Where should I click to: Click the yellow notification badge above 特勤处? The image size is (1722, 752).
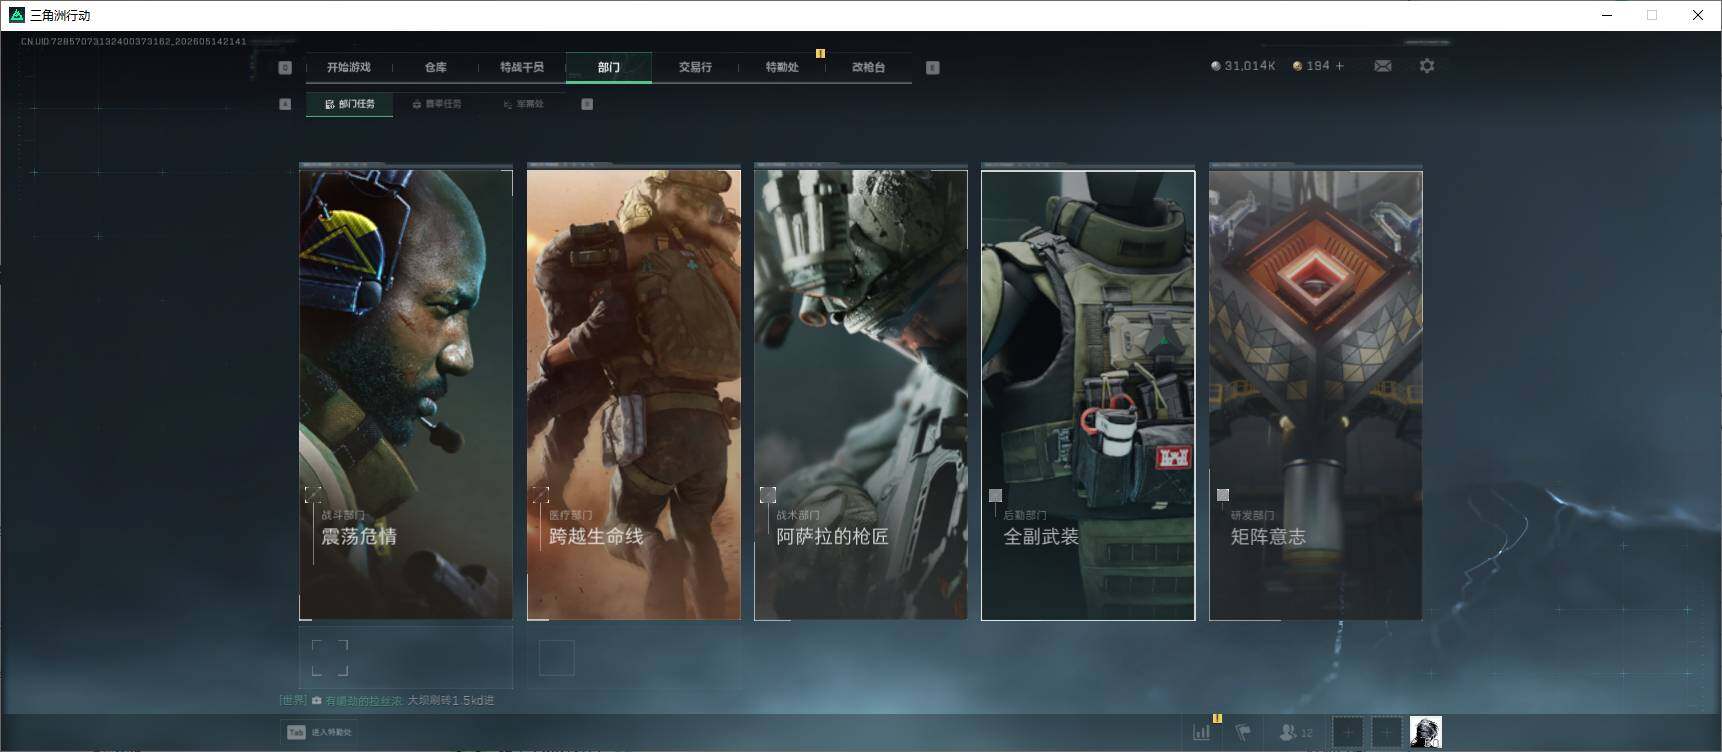point(820,53)
